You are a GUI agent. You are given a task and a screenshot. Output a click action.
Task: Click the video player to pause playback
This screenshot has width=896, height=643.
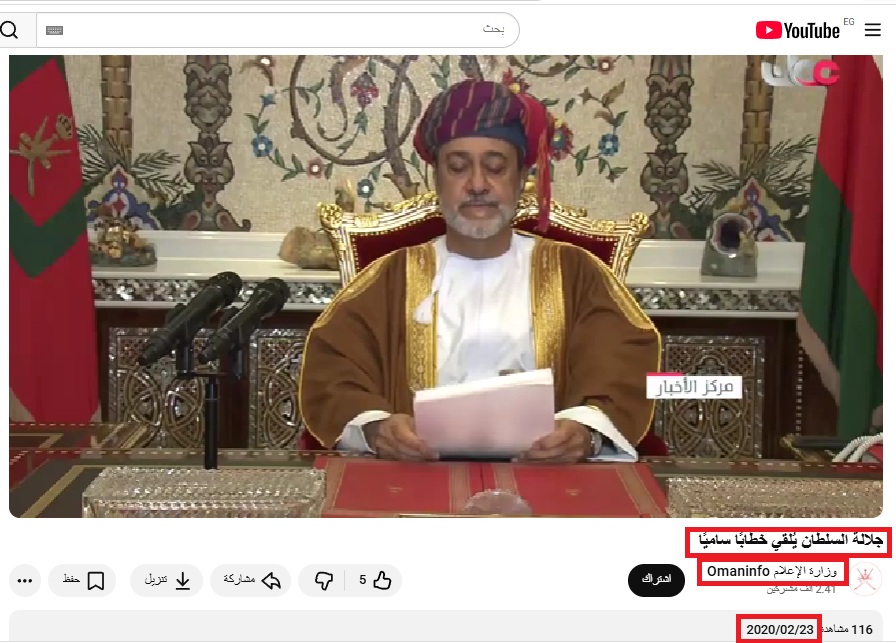point(447,287)
